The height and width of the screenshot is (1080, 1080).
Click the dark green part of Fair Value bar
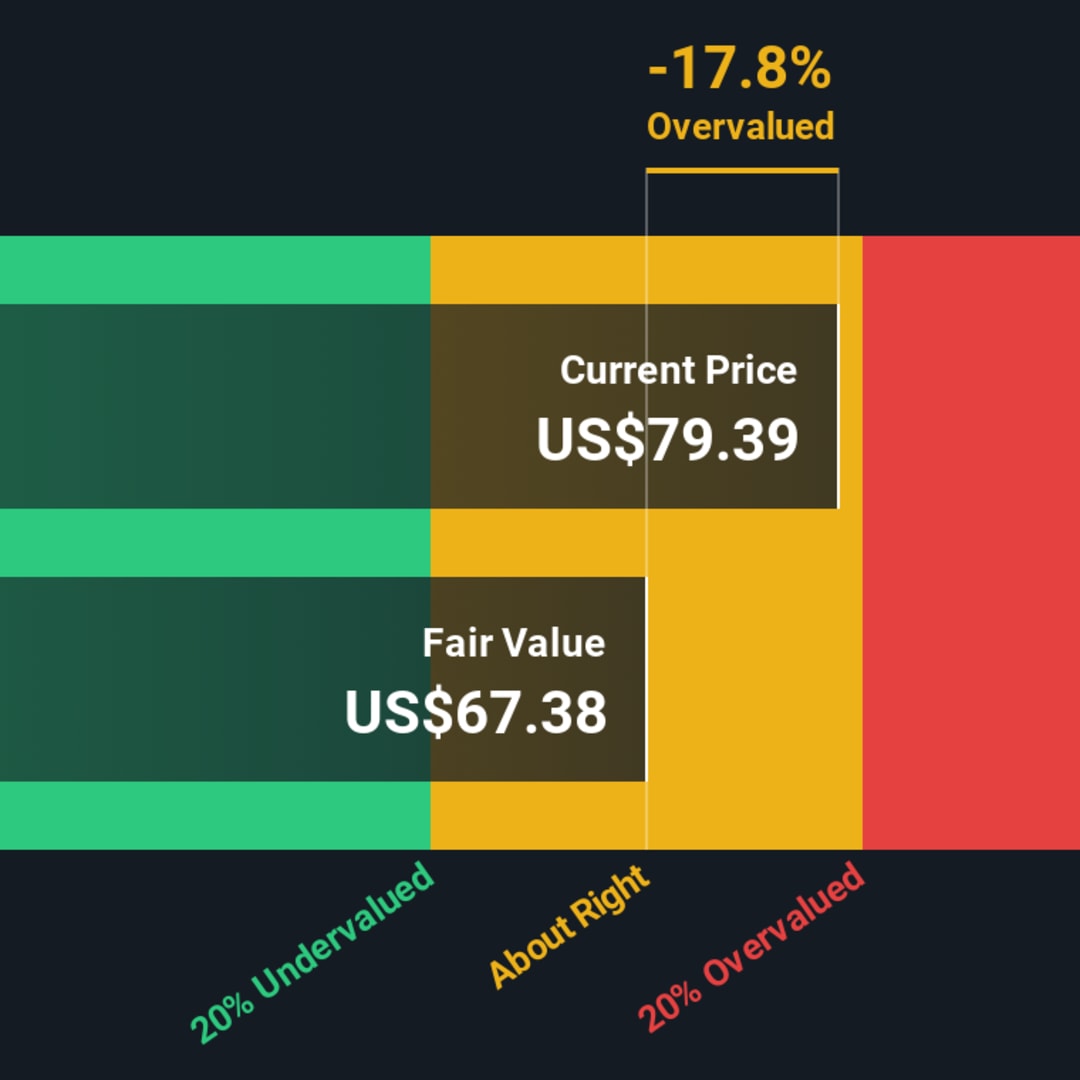coord(215,679)
